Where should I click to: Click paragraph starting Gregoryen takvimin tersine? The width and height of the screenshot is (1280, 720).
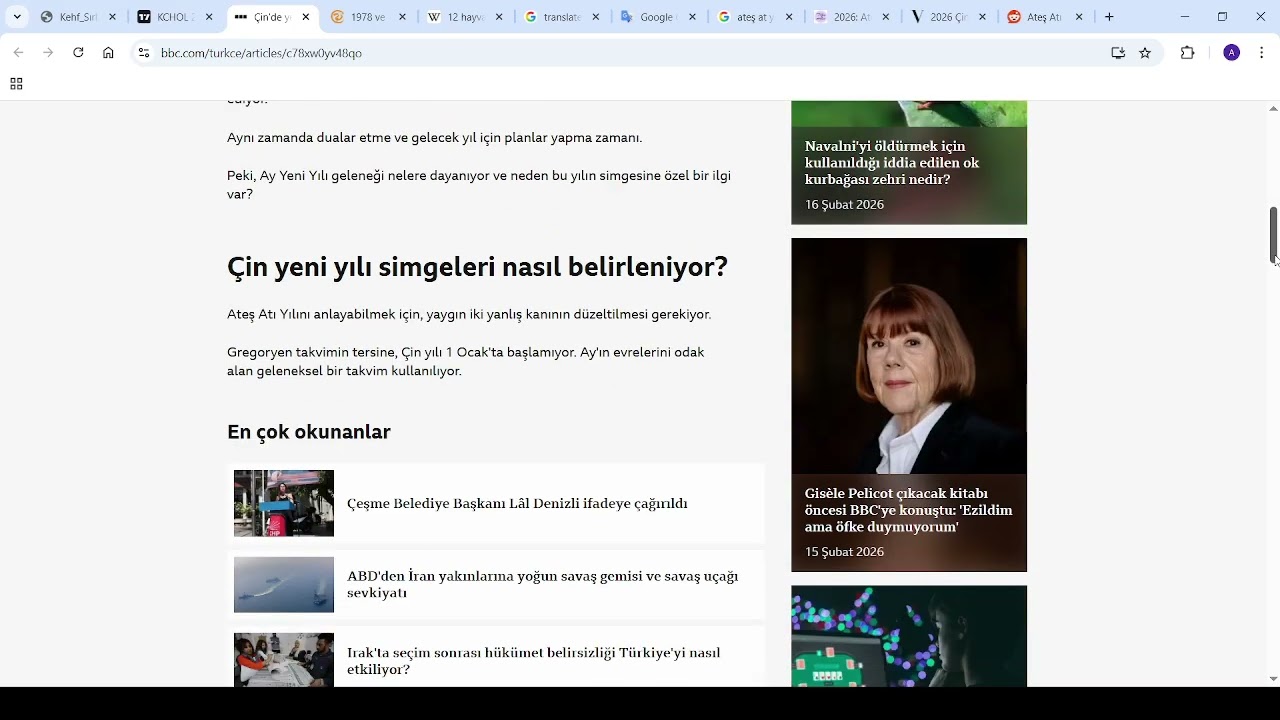tap(465, 362)
